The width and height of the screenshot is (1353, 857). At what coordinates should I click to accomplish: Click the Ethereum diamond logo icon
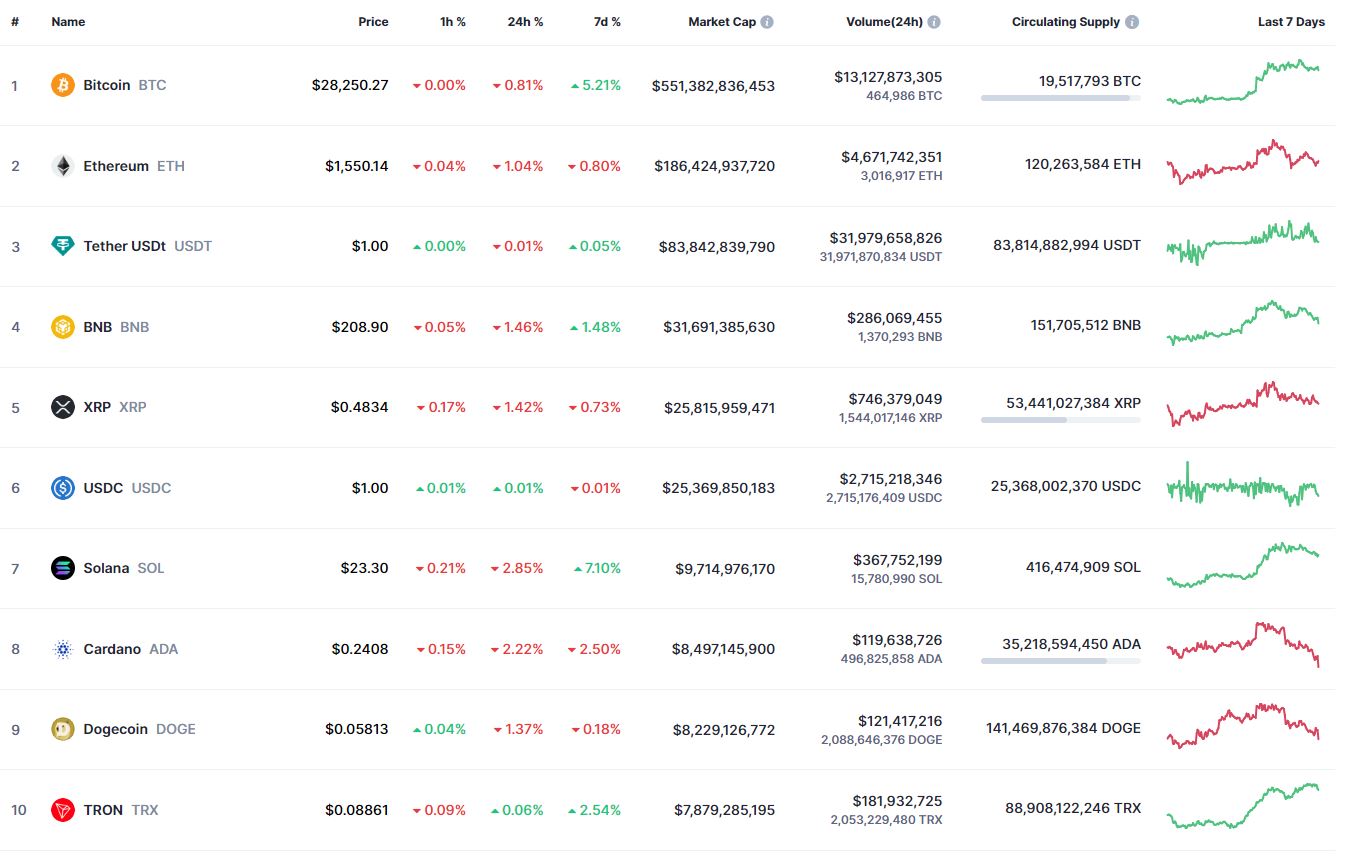point(63,166)
